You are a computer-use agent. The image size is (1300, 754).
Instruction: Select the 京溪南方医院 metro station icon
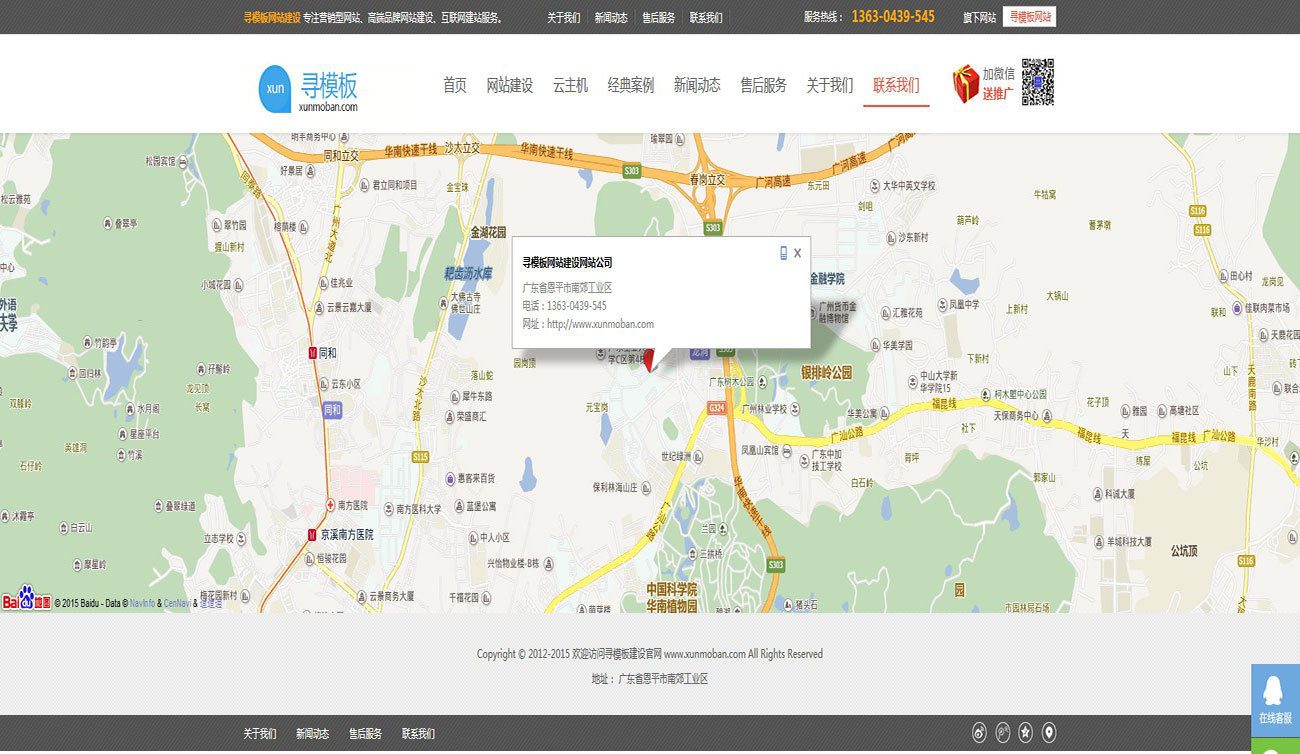pos(312,535)
